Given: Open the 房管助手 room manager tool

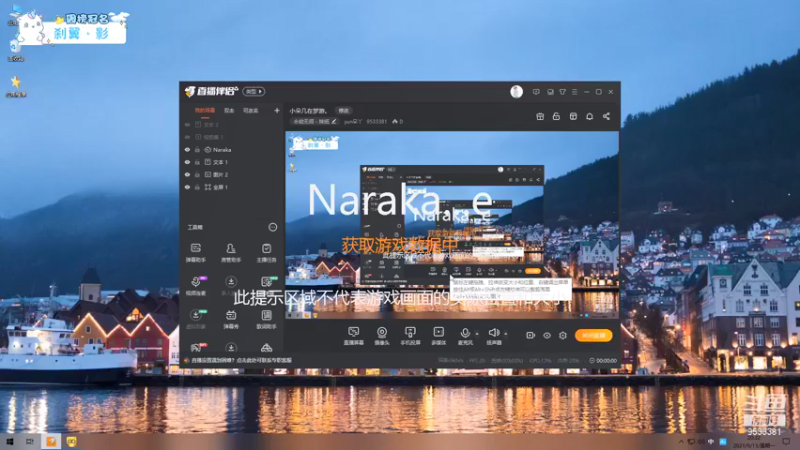Looking at the screenshot, I should [231, 253].
